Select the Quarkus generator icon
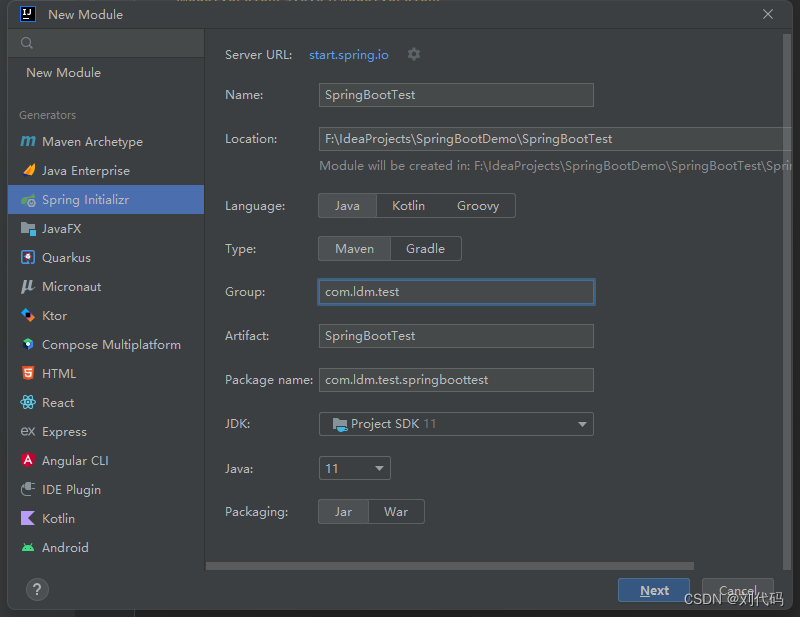The width and height of the screenshot is (800, 617). click(28, 258)
